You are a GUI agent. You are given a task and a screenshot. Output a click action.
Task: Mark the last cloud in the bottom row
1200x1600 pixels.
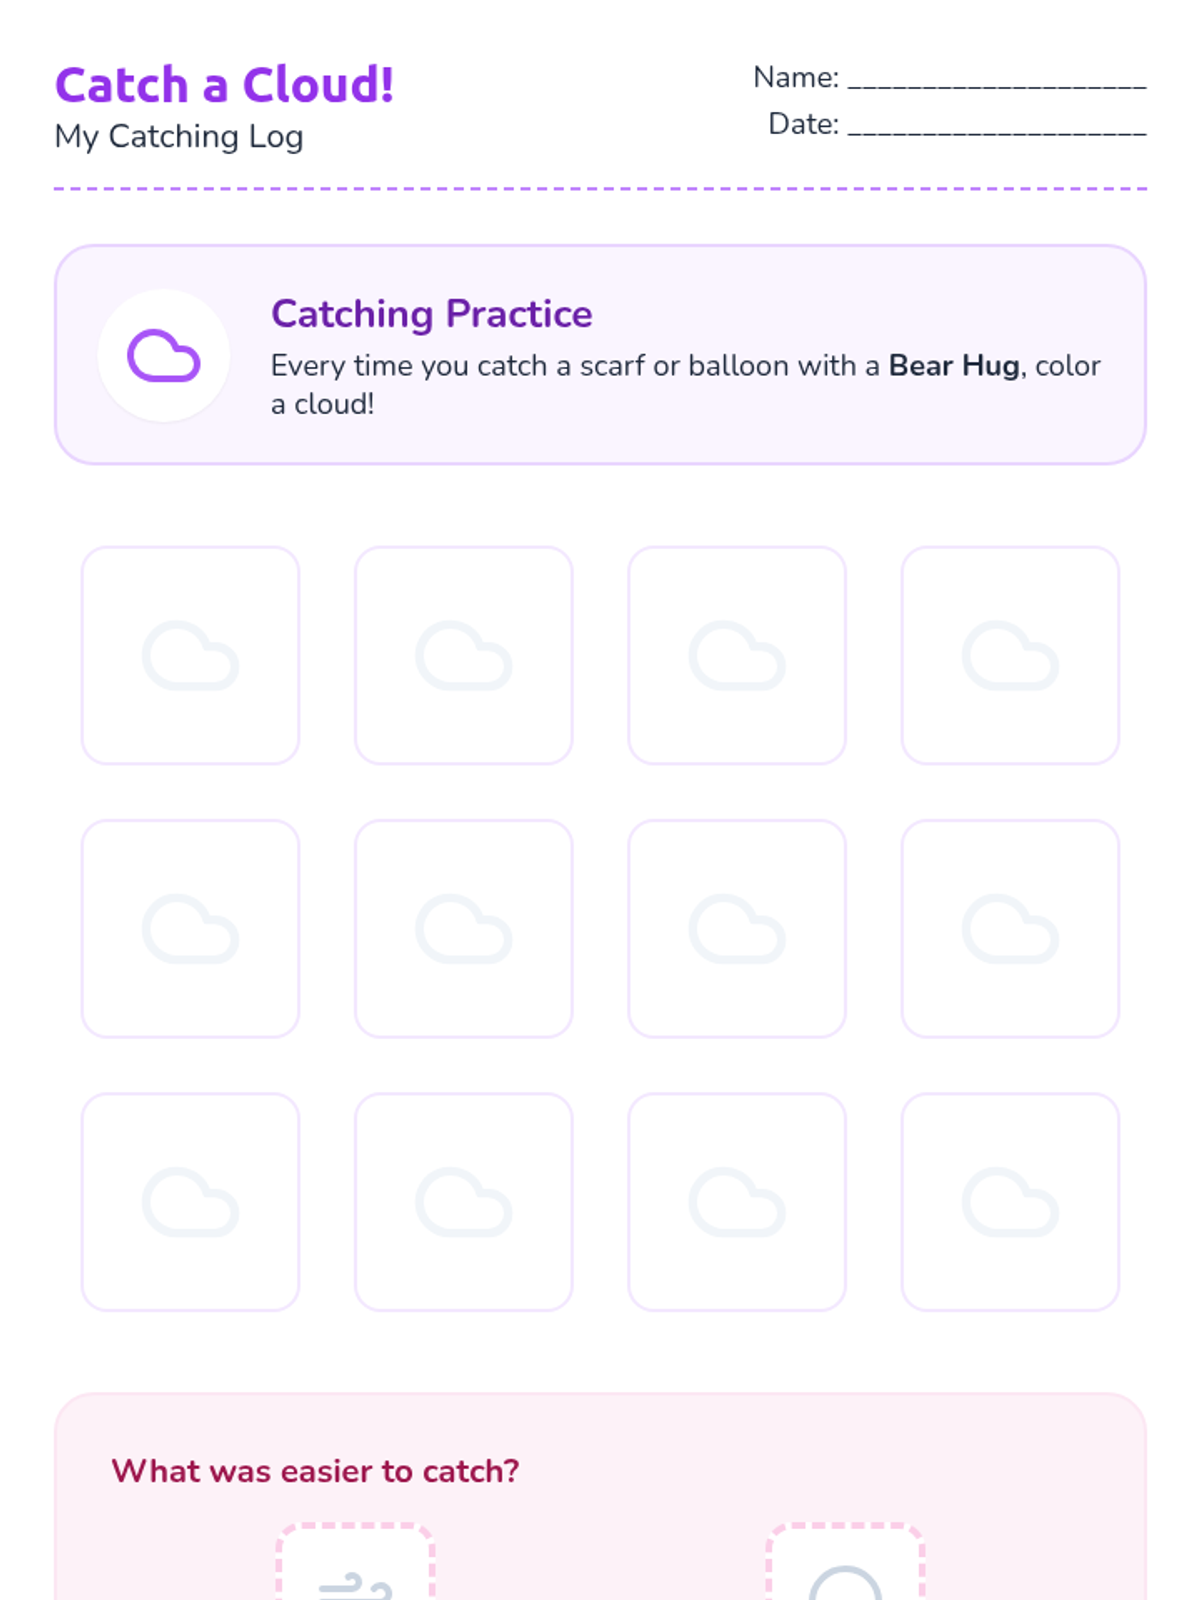click(x=1010, y=1202)
